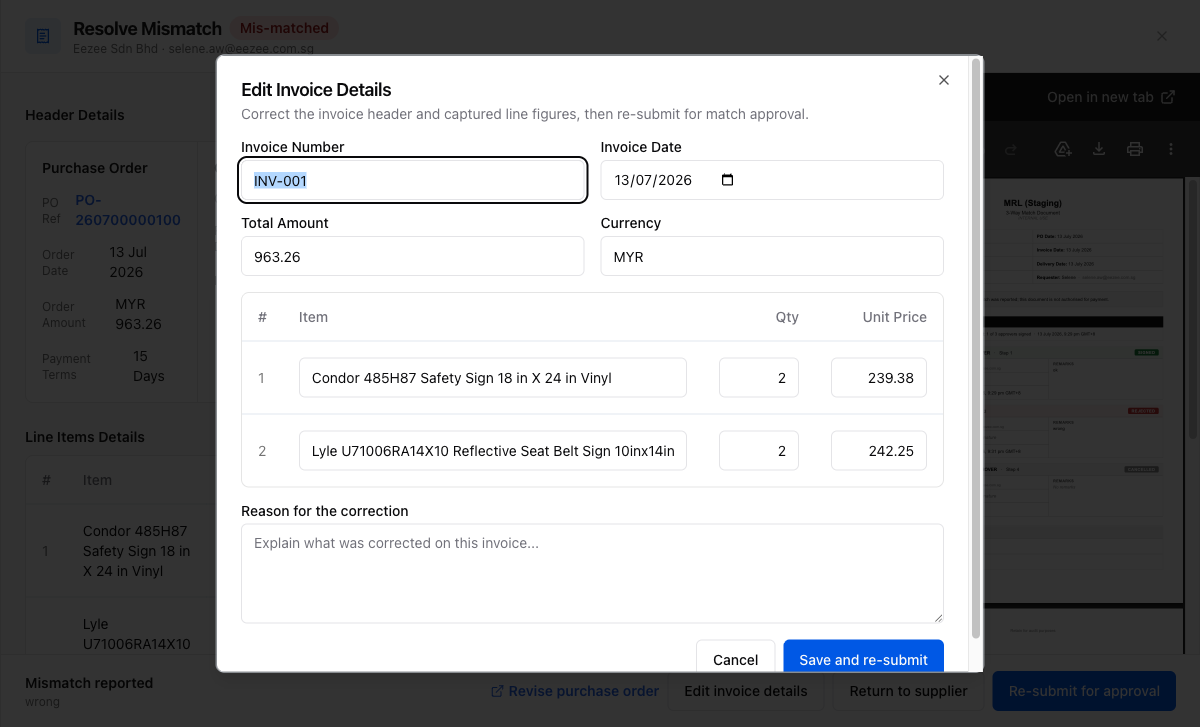
Task: Click Return to supplier button
Action: coord(909,691)
